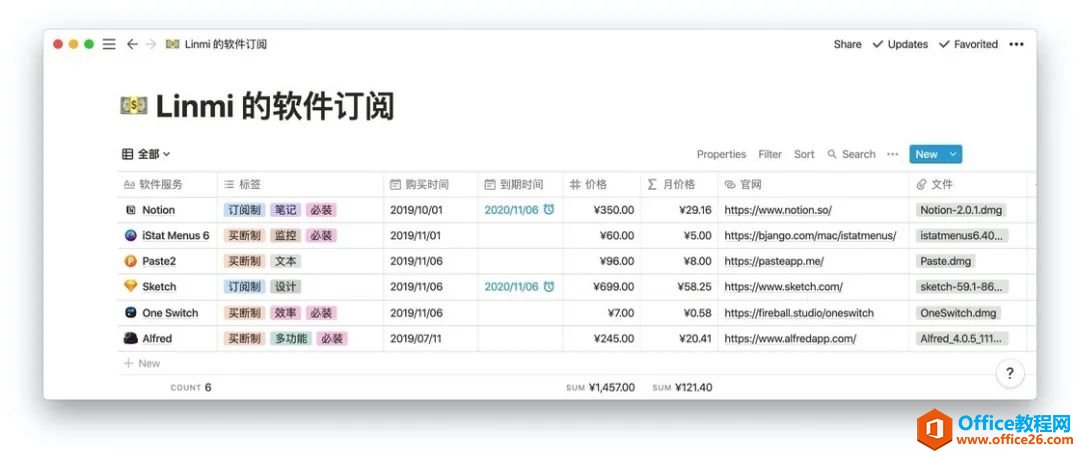Open the sketch.com link
Screen dimensions: 1080x457
click(783, 287)
